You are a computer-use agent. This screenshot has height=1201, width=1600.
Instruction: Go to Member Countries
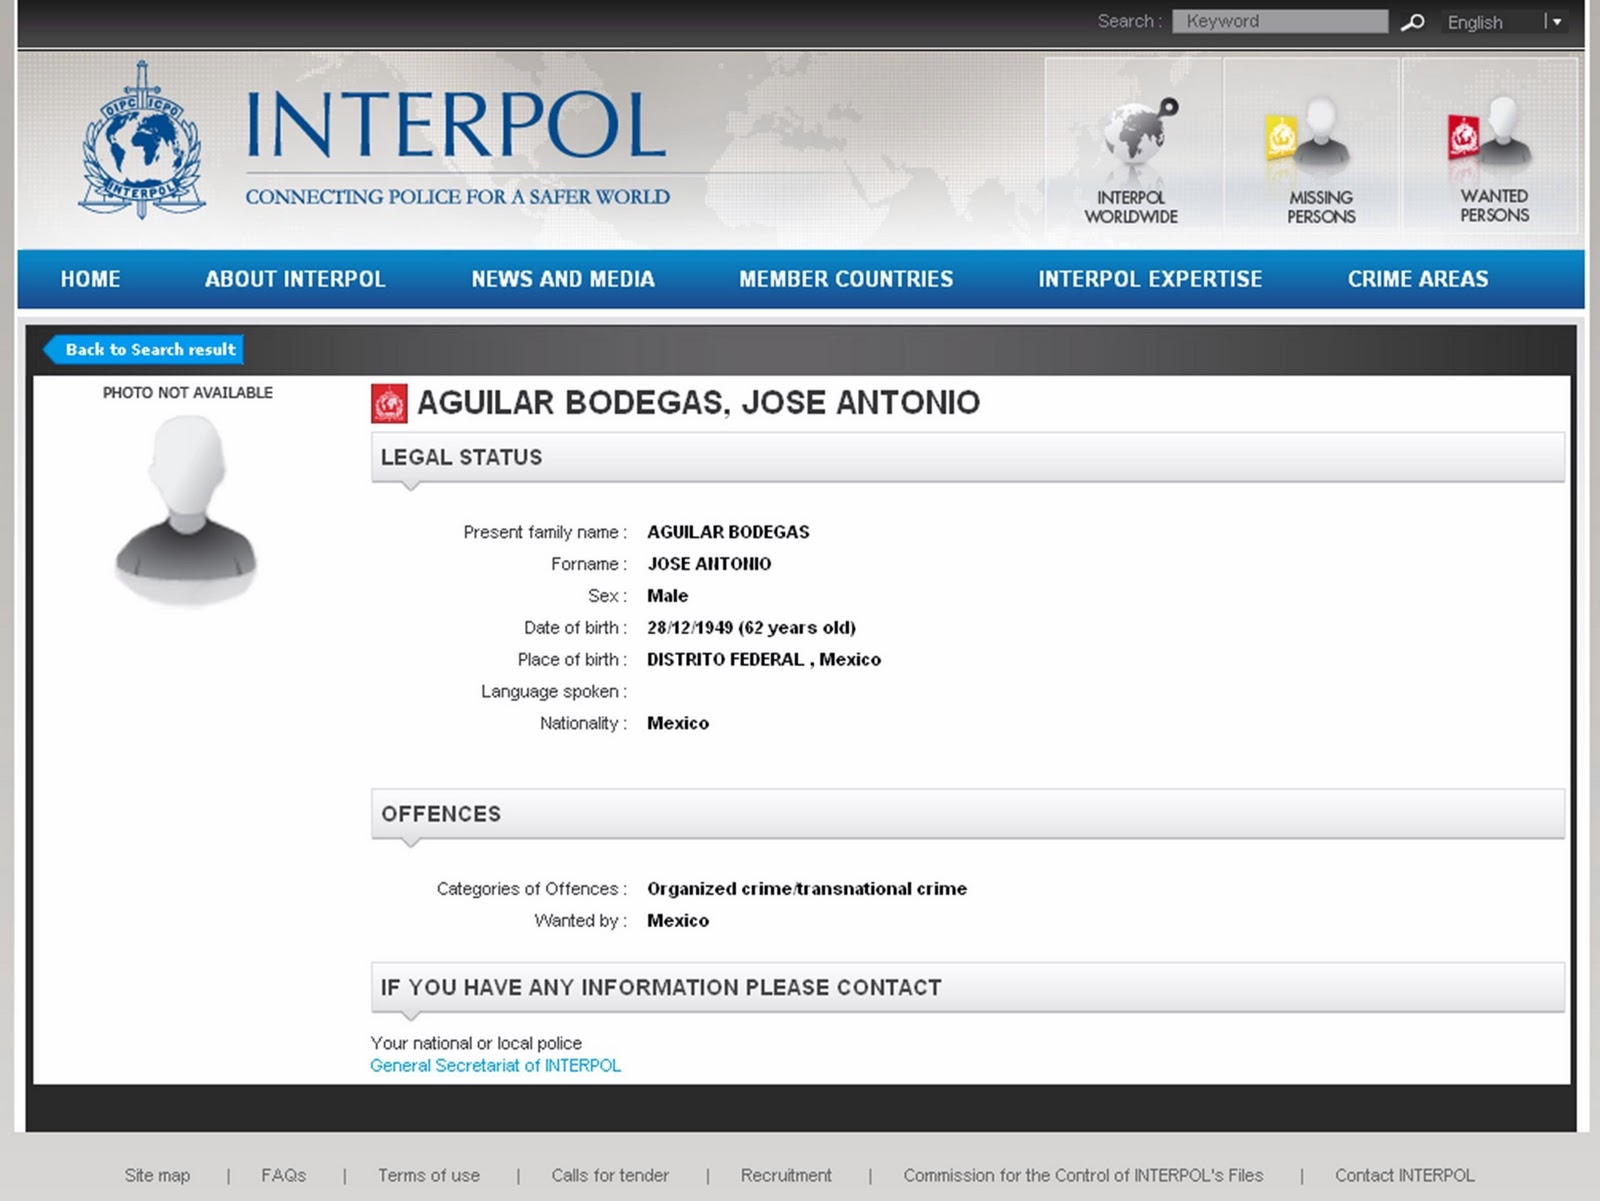846,279
